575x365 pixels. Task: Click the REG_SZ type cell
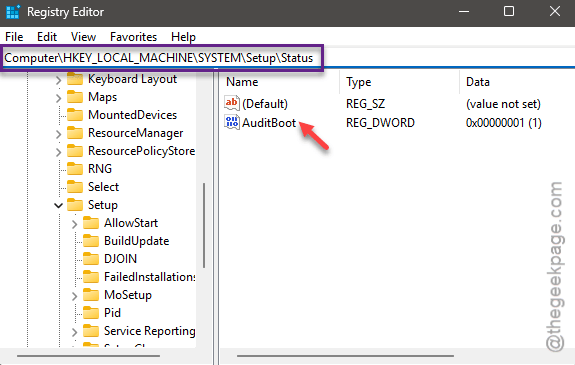pos(365,104)
